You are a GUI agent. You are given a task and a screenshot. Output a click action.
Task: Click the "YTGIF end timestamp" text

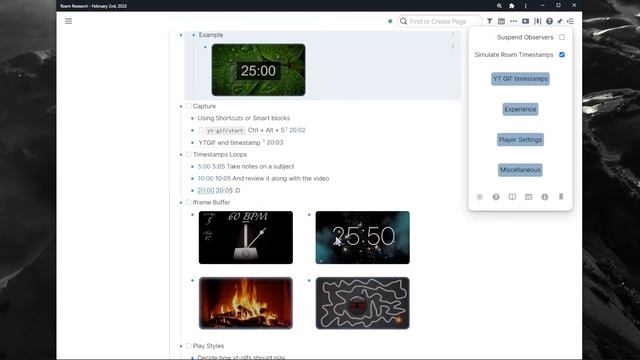point(229,142)
